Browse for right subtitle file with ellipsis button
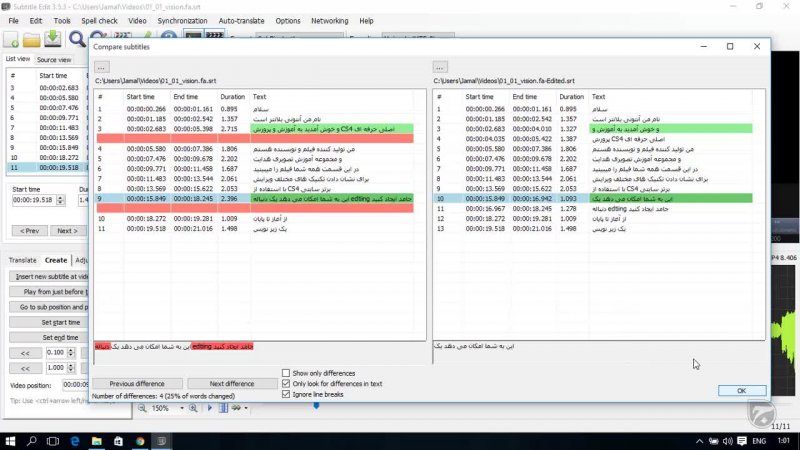Viewport: 800px width, 450px height. click(x=440, y=66)
